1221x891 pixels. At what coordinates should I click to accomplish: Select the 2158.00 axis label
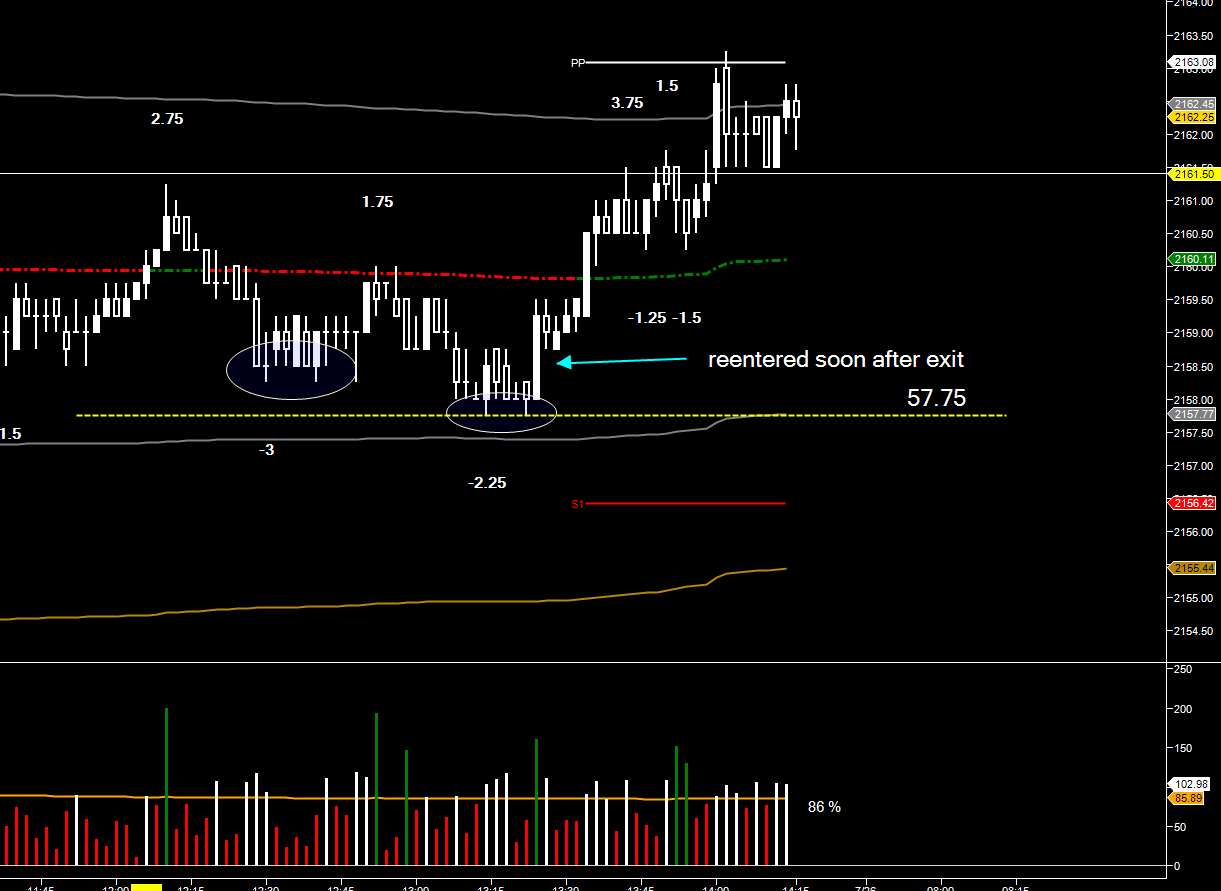point(1192,399)
